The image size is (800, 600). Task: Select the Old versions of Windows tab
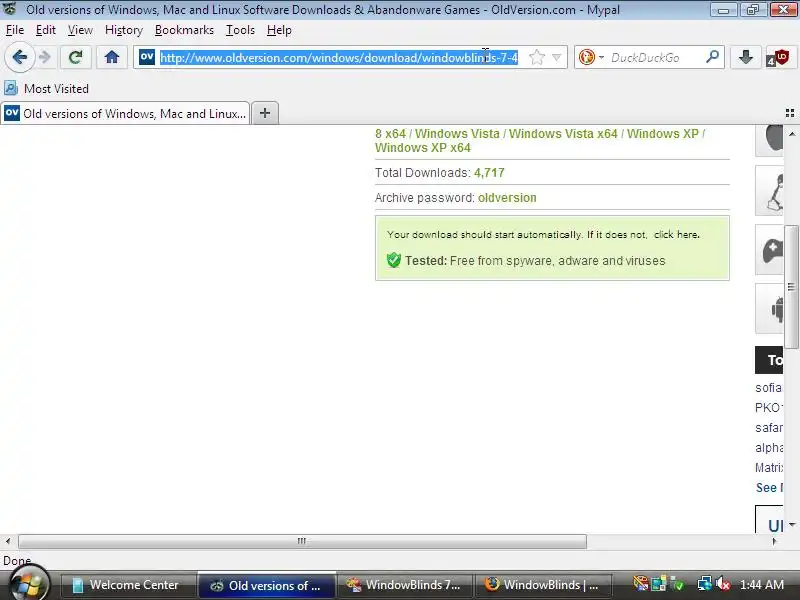click(x=126, y=113)
